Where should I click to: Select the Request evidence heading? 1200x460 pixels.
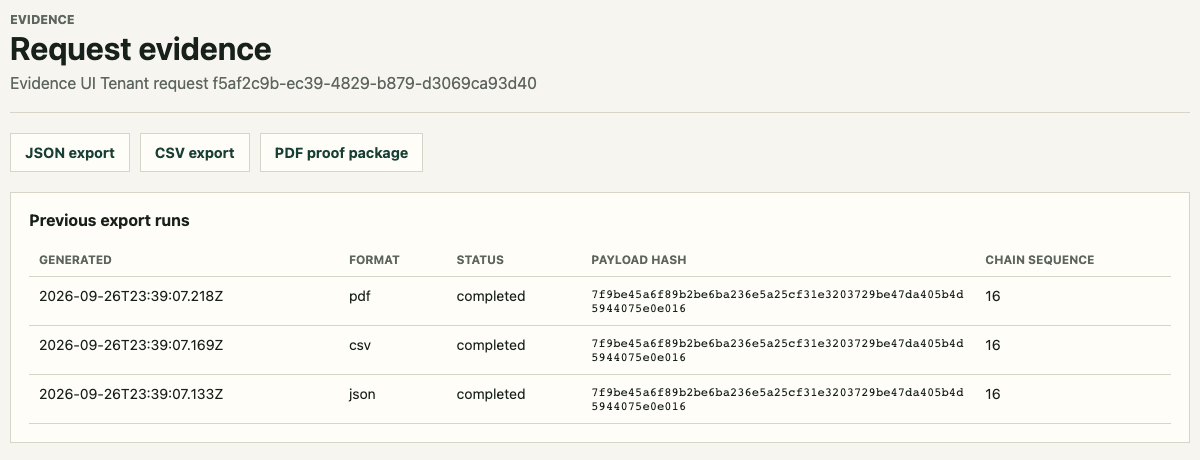141,49
